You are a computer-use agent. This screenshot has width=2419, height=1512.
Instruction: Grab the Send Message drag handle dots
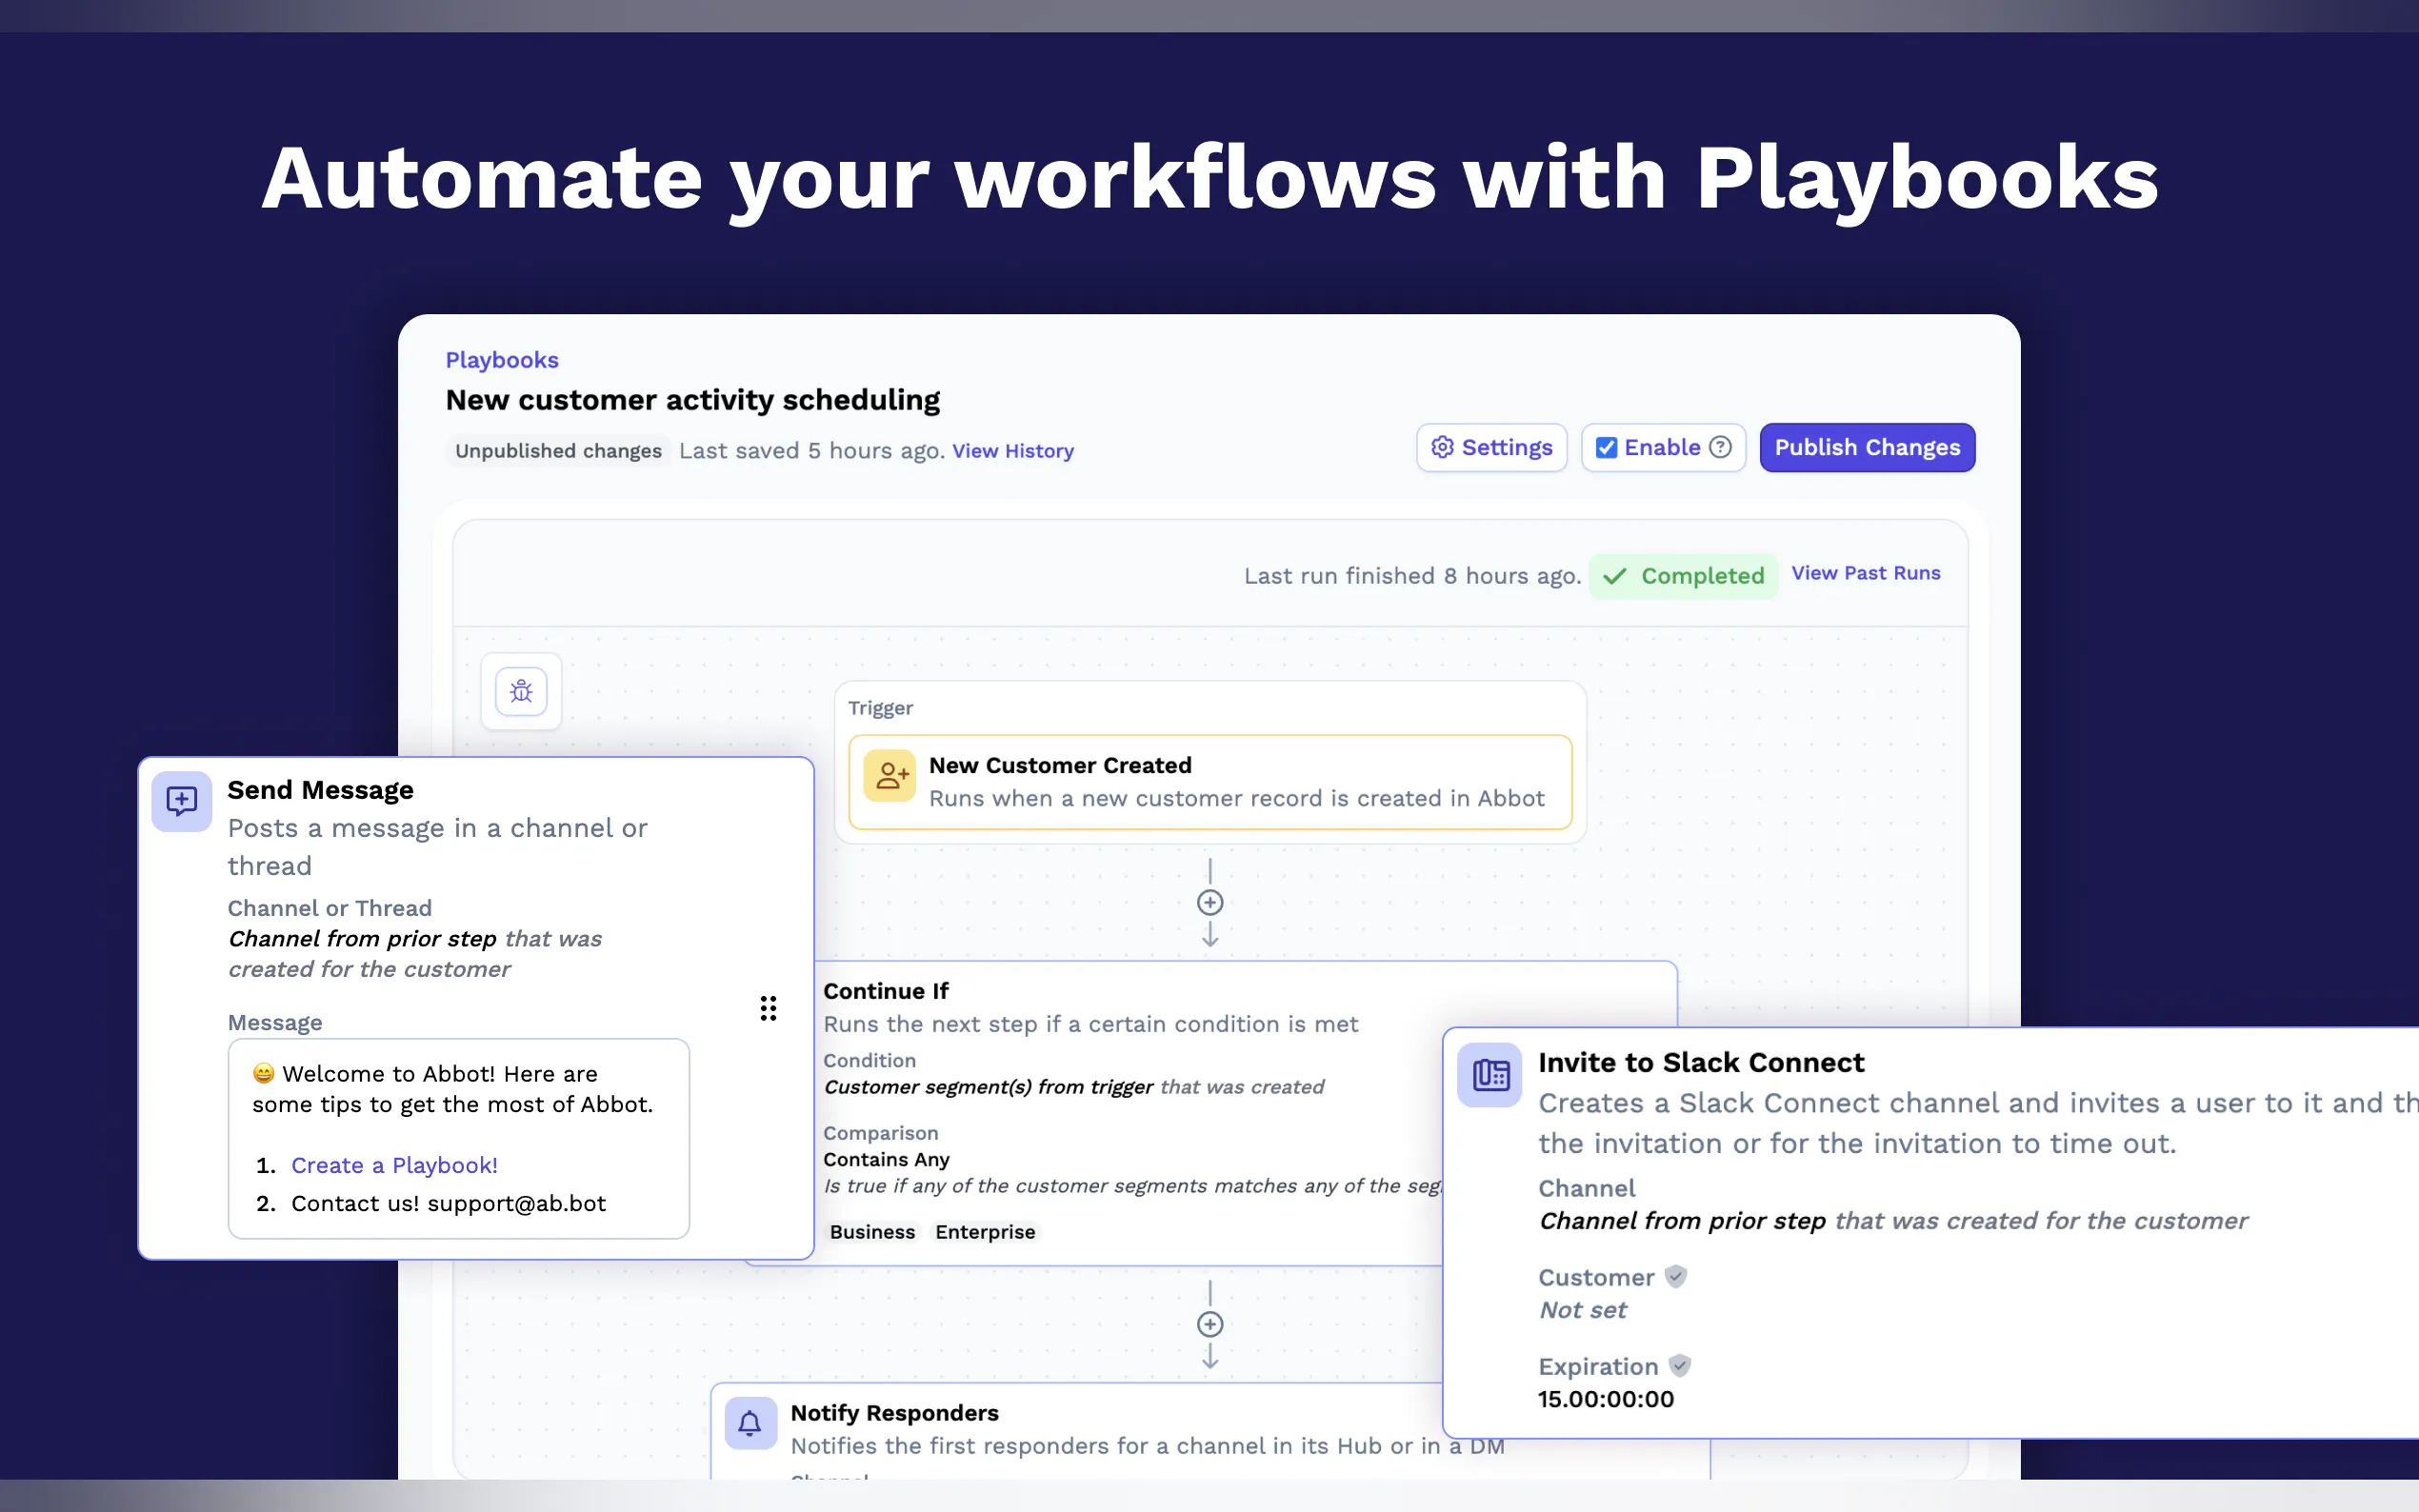tap(768, 1008)
